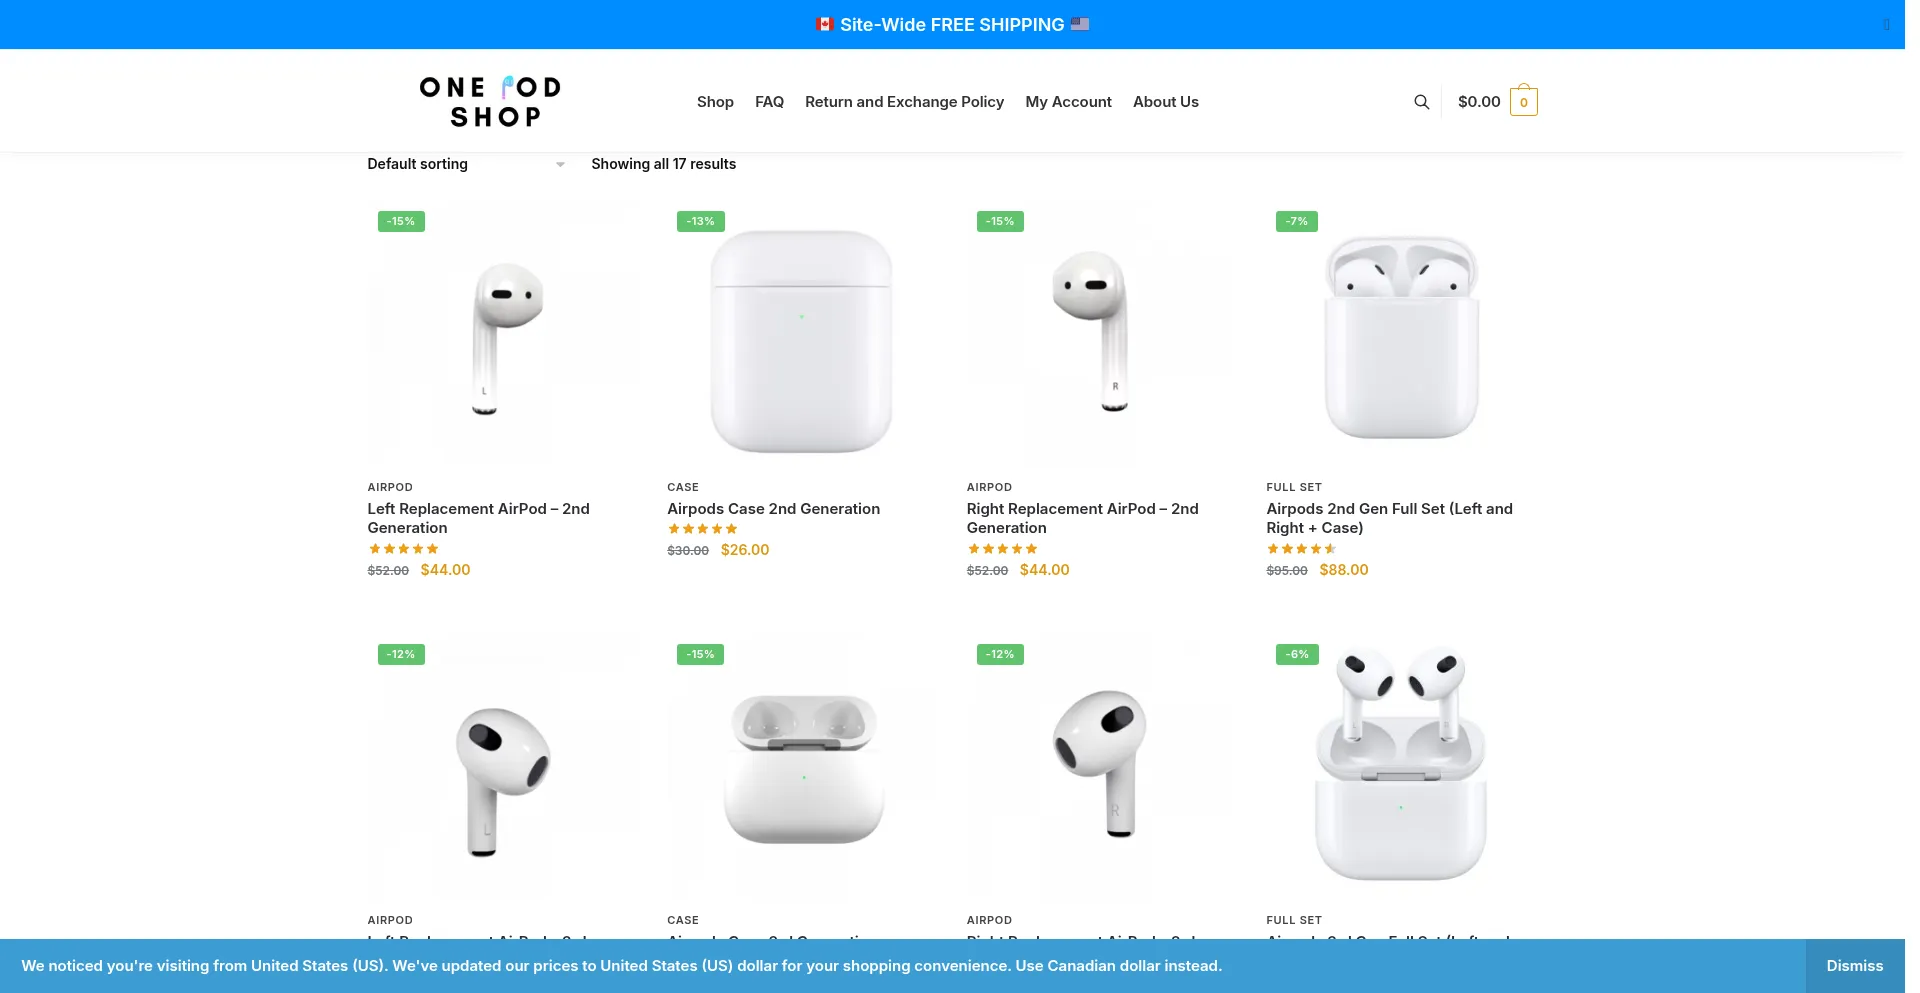Viewport: 1920px width, 993px height.
Task: Click the $0.00 cart total in header
Action: point(1479,101)
